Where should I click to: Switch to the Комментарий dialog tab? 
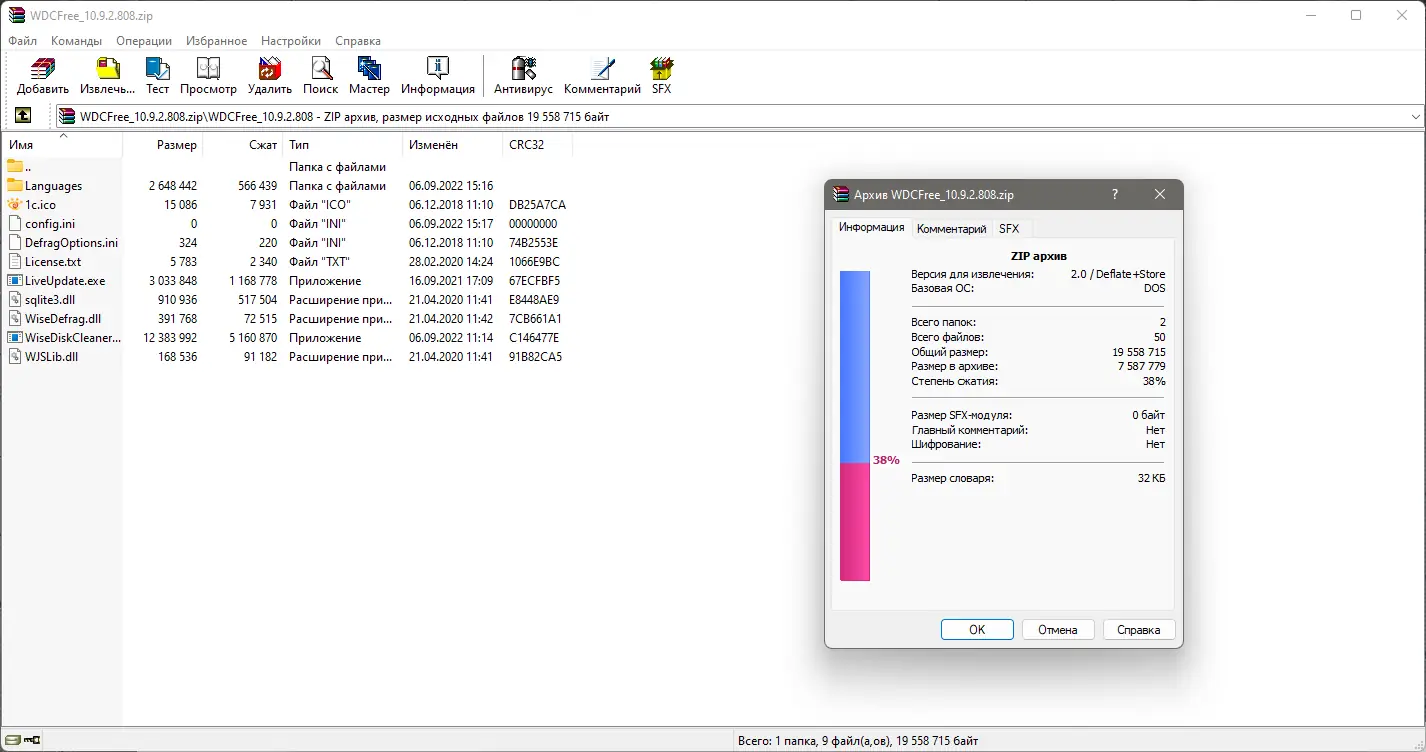(x=951, y=228)
